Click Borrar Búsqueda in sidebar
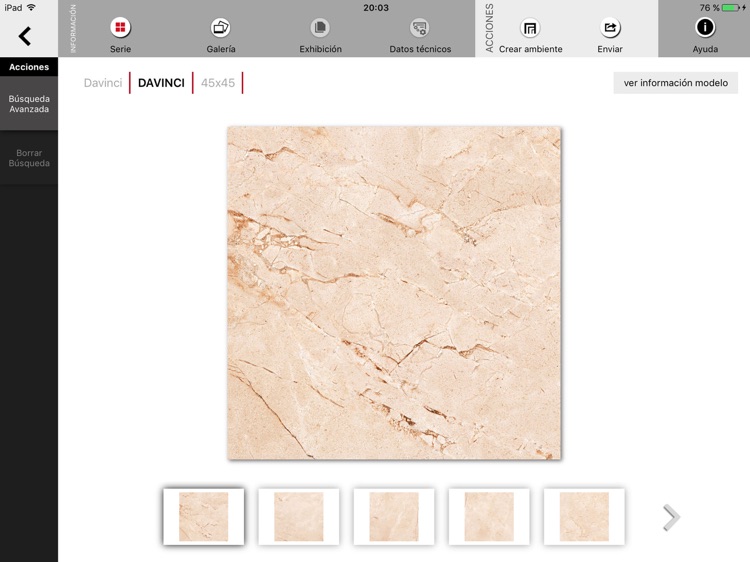 (29, 158)
